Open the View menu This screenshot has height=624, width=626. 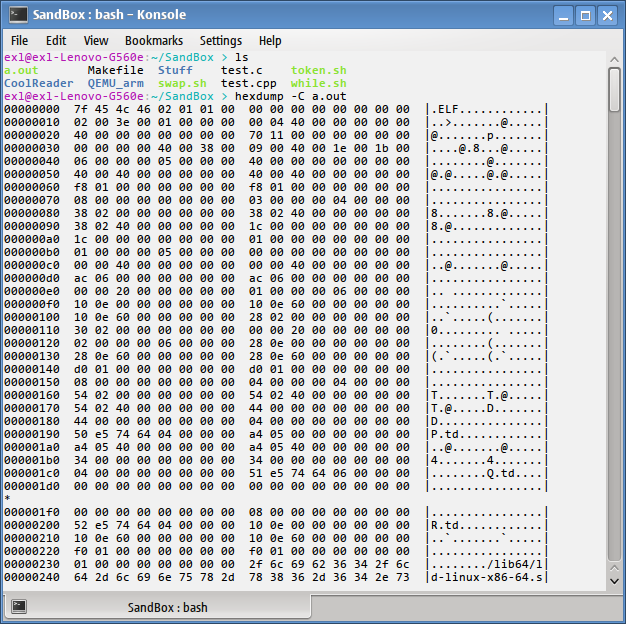coord(96,41)
